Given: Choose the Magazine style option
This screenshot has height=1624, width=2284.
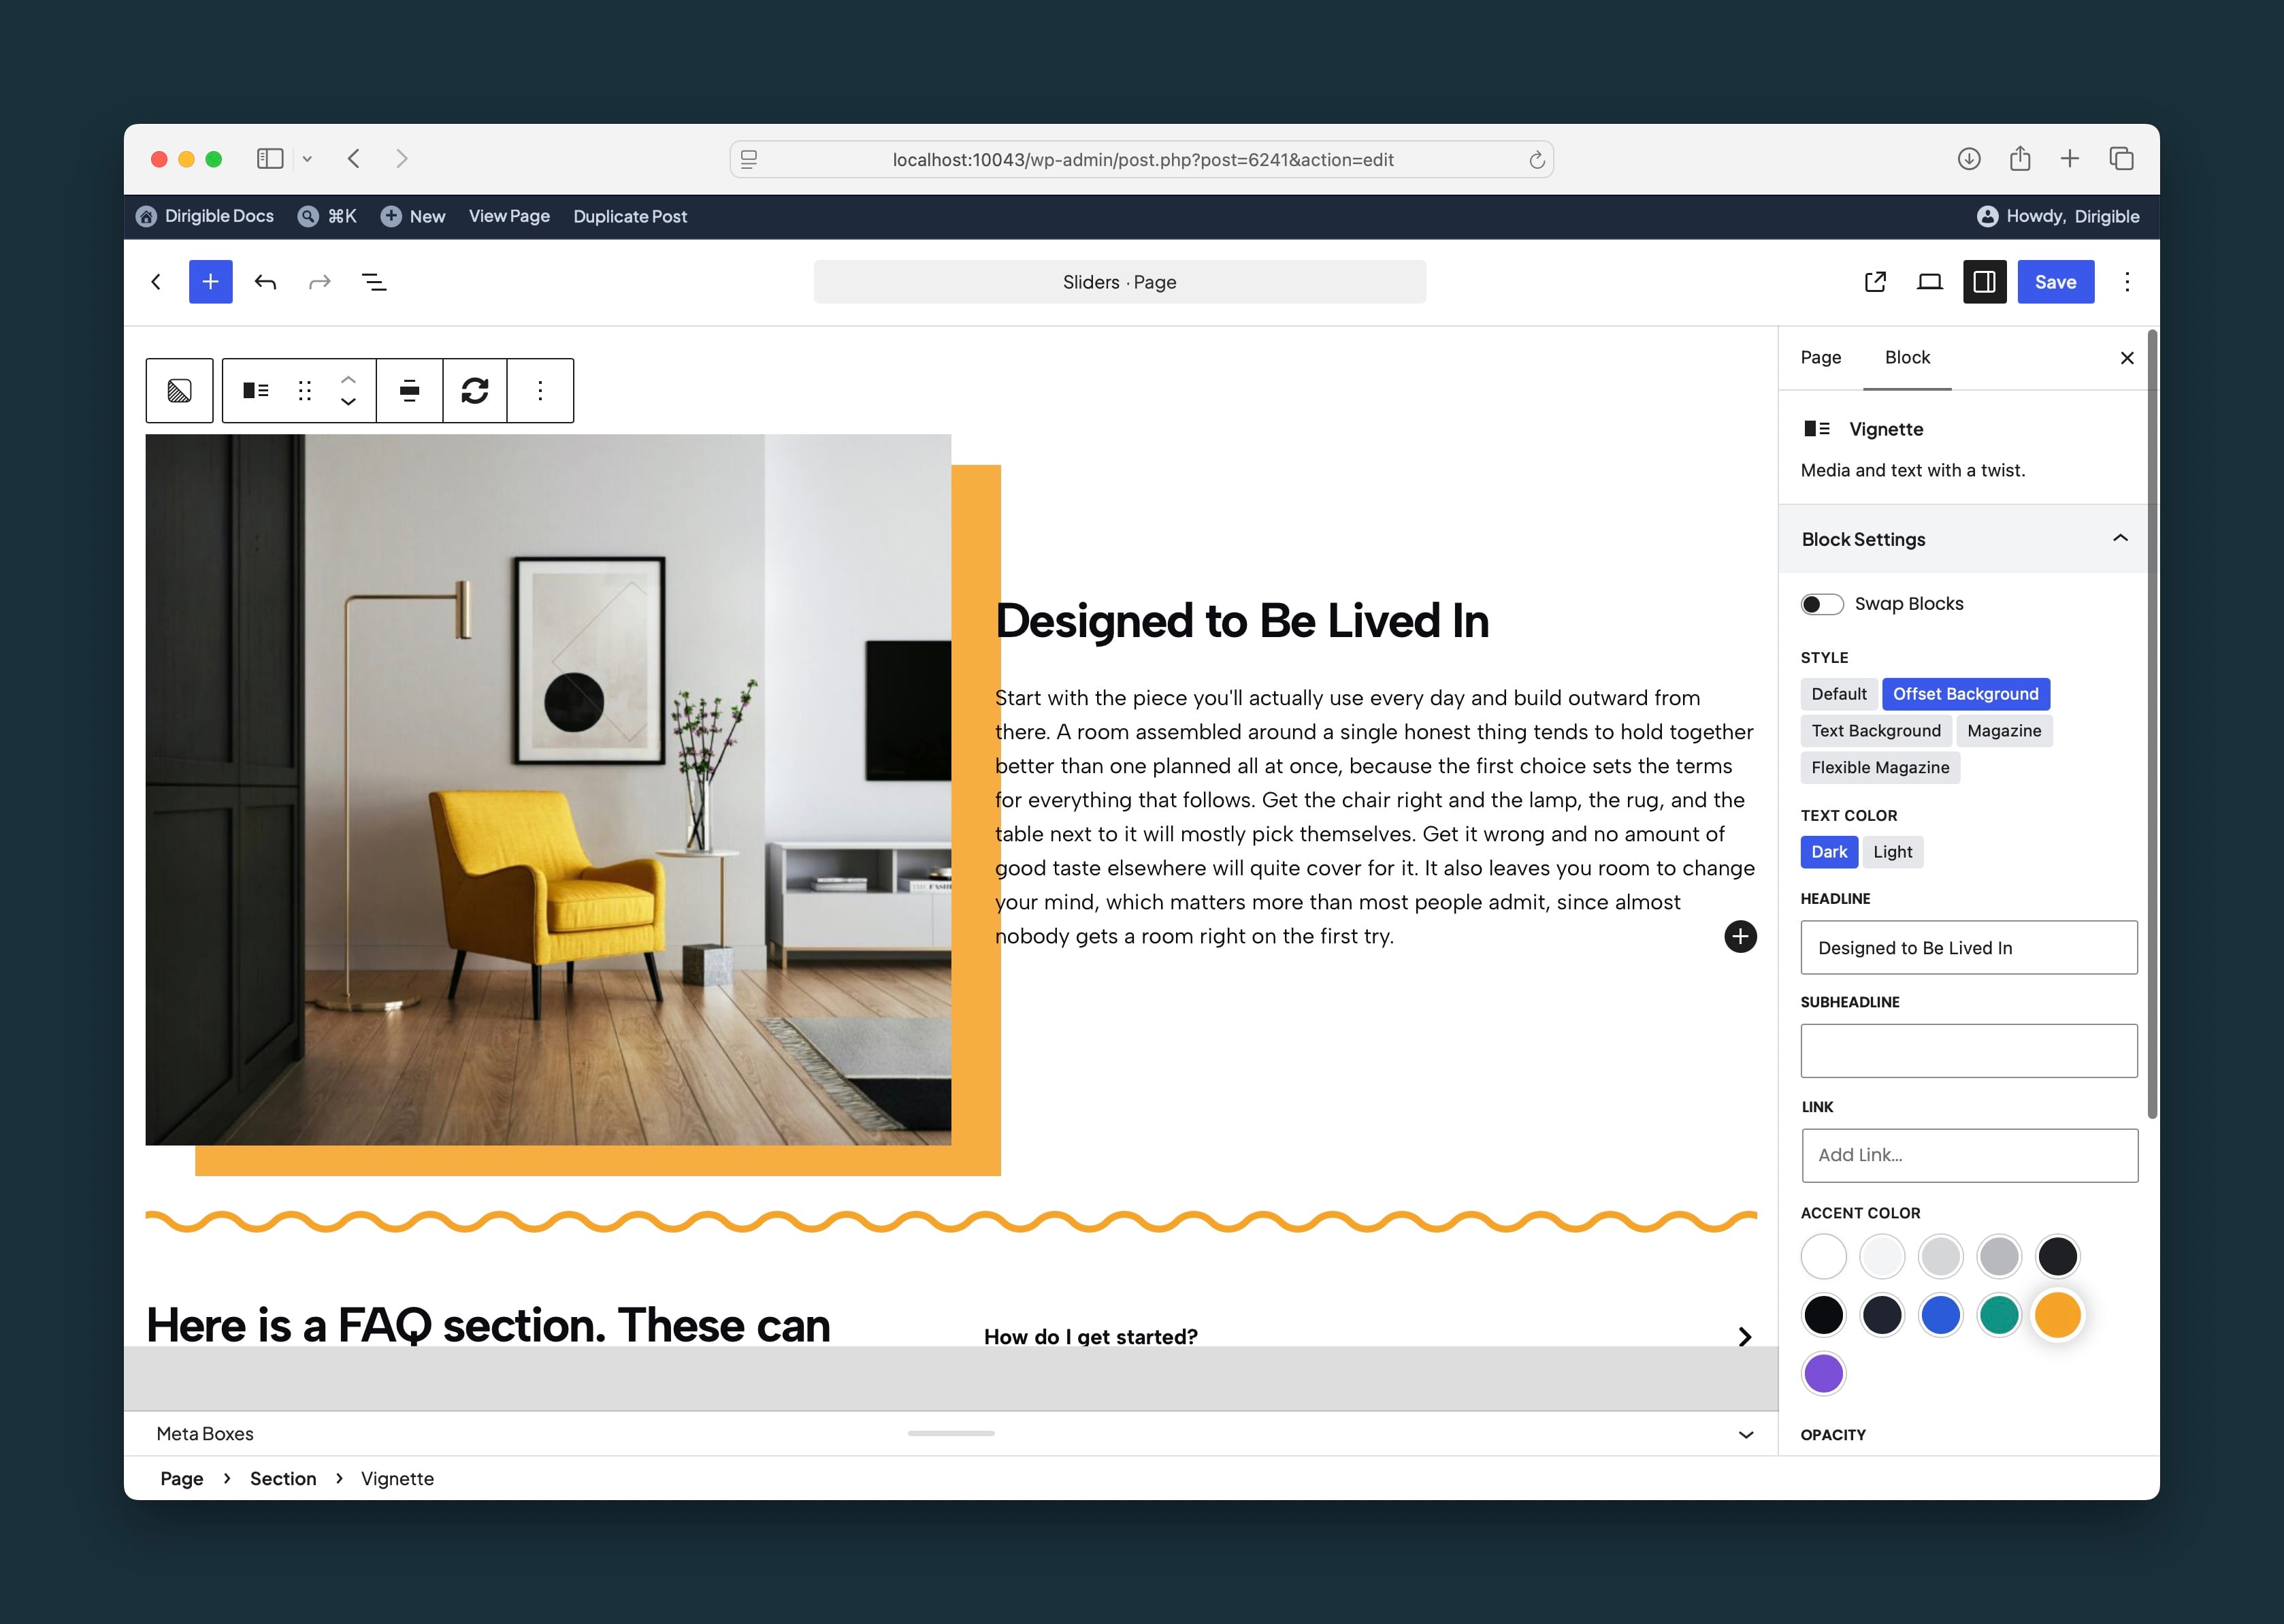Looking at the screenshot, I should pos(2004,731).
